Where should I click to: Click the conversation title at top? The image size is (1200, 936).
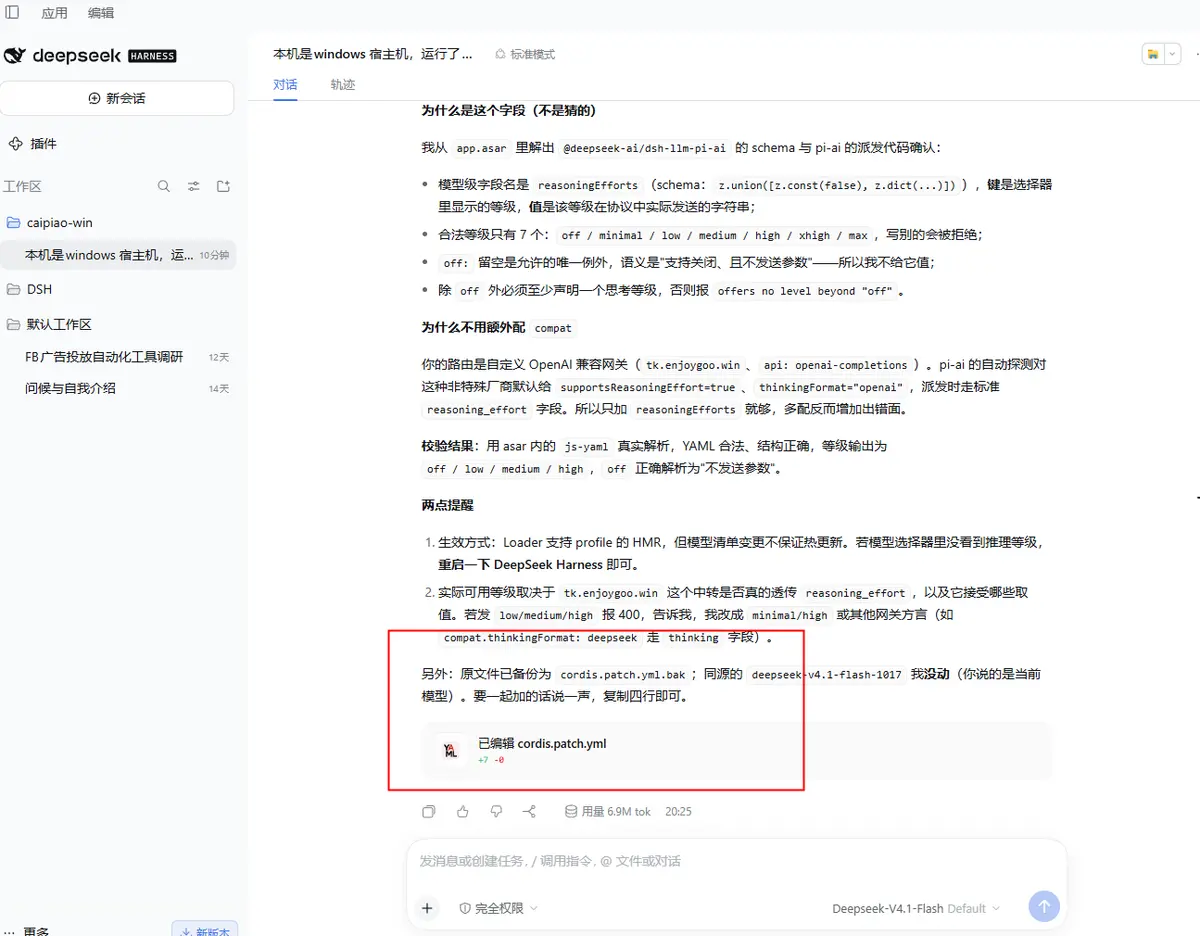(x=373, y=54)
